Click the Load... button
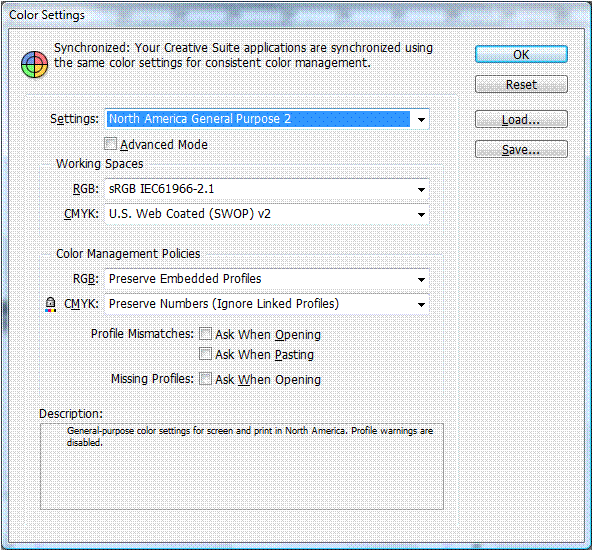Image resolution: width=593 pixels, height=551 pixels. pyautogui.click(x=521, y=120)
